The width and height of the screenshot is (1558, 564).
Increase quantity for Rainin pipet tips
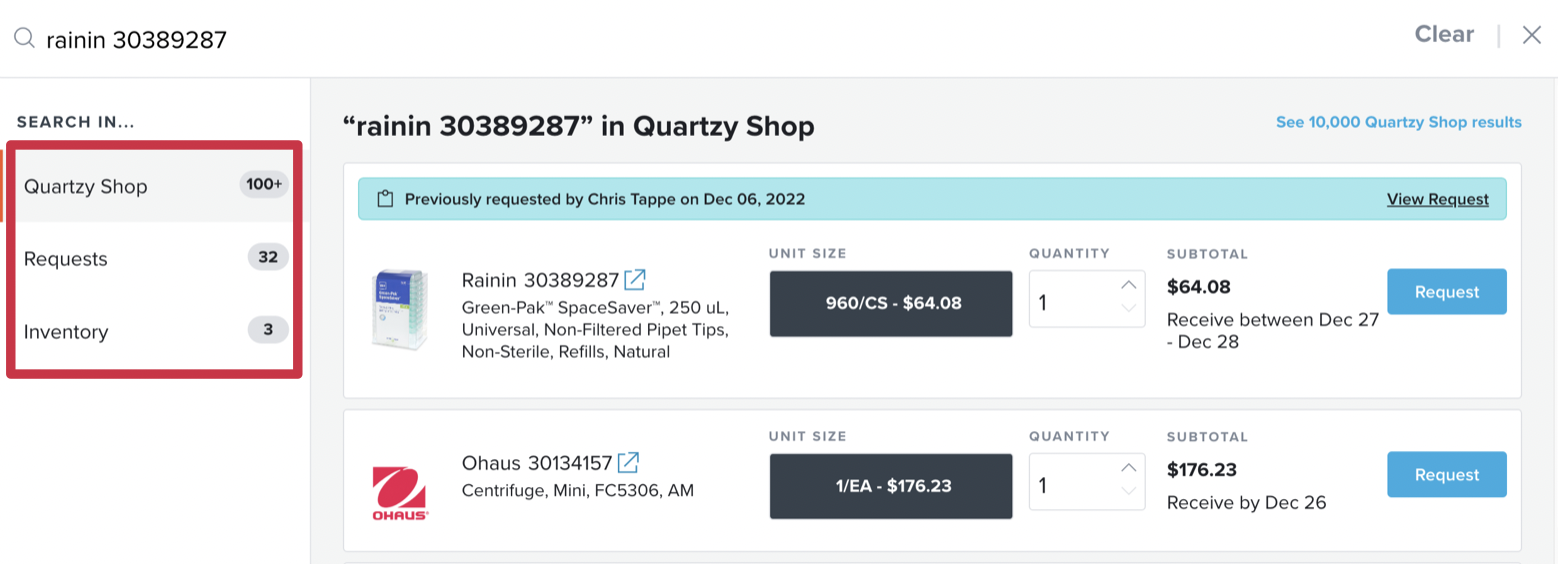1129,285
